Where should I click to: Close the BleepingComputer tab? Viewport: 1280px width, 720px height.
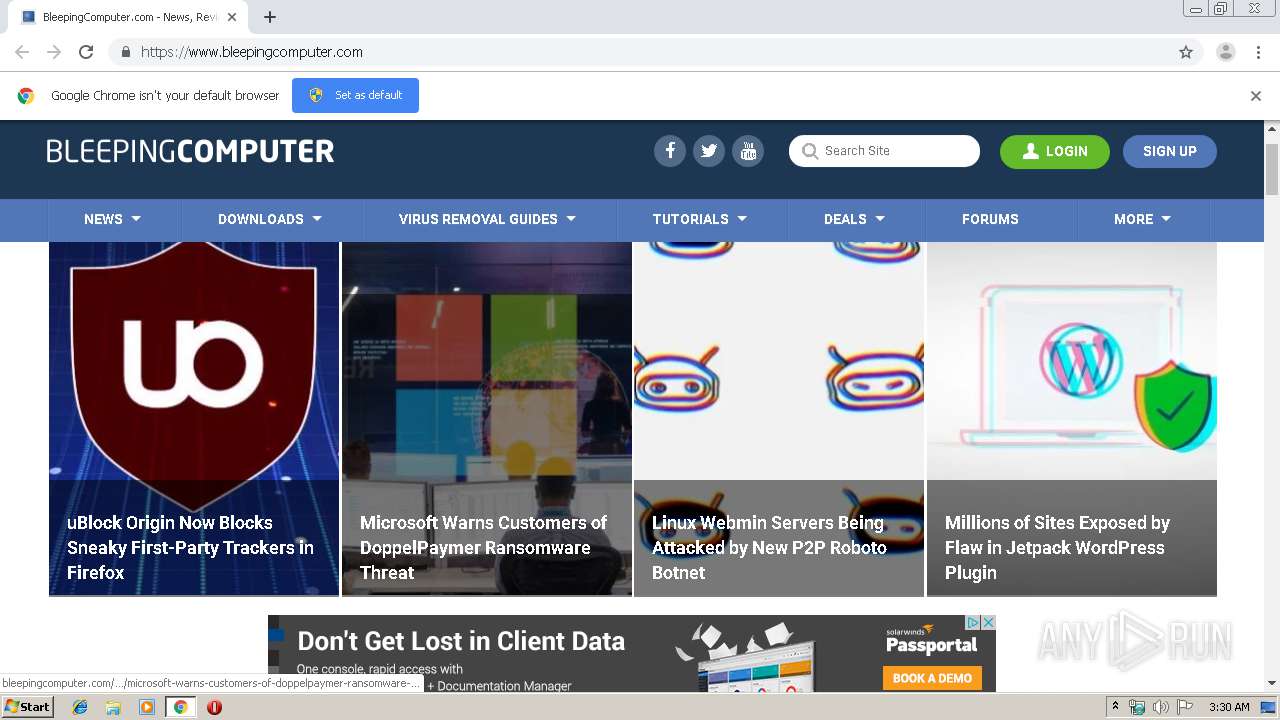coord(231,17)
